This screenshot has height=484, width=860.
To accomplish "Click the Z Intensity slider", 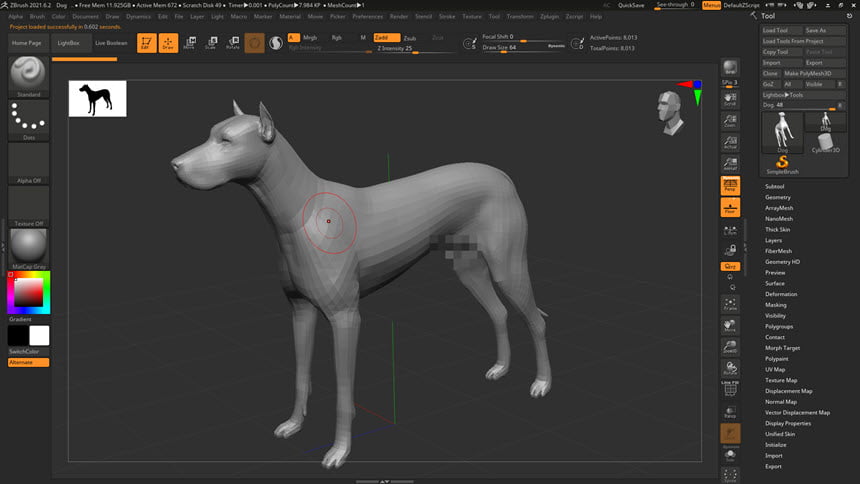I will pos(415,49).
